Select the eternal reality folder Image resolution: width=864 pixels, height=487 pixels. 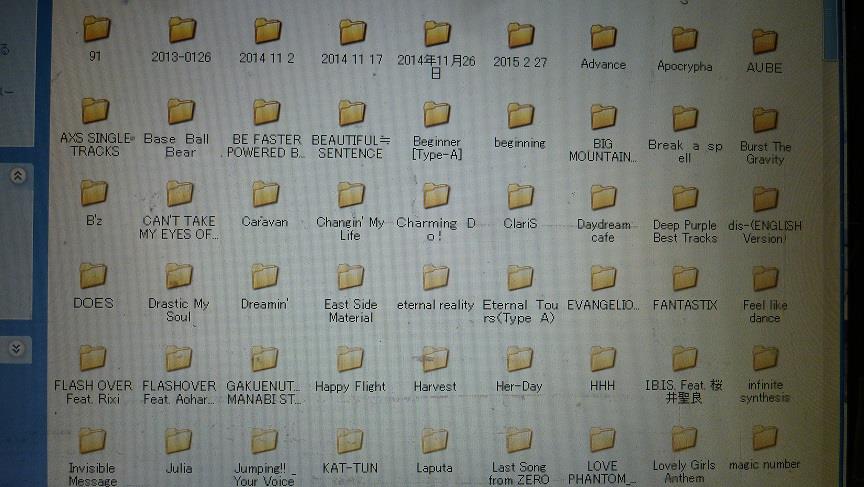(435, 278)
